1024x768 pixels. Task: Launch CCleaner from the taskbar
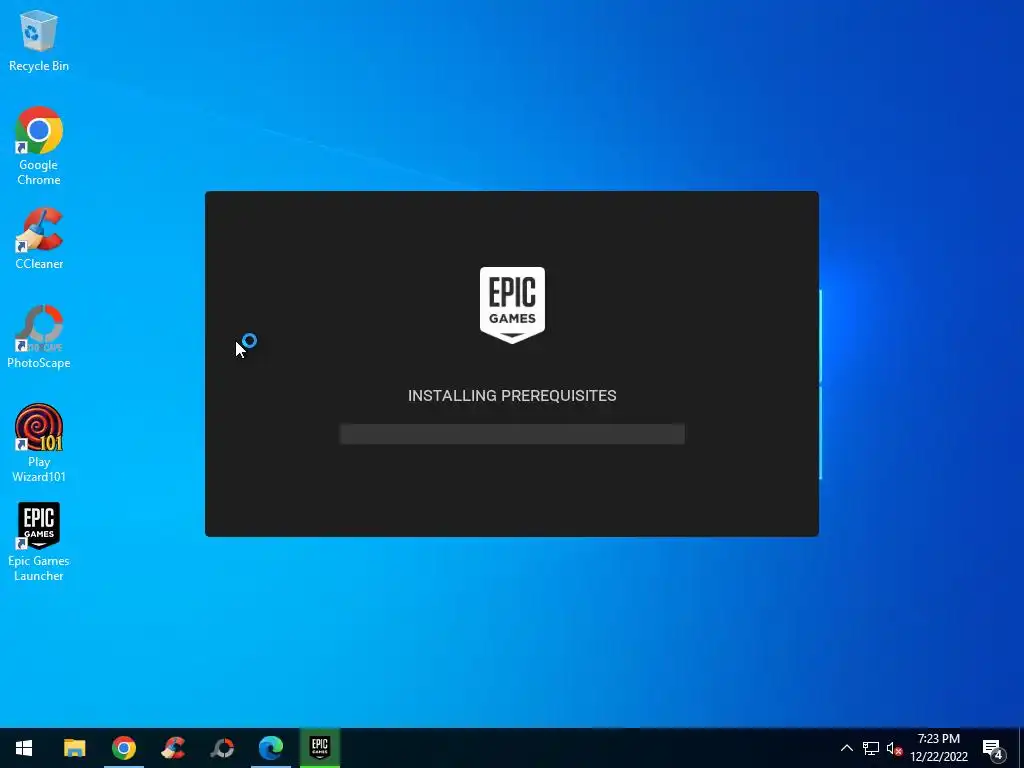[173, 748]
